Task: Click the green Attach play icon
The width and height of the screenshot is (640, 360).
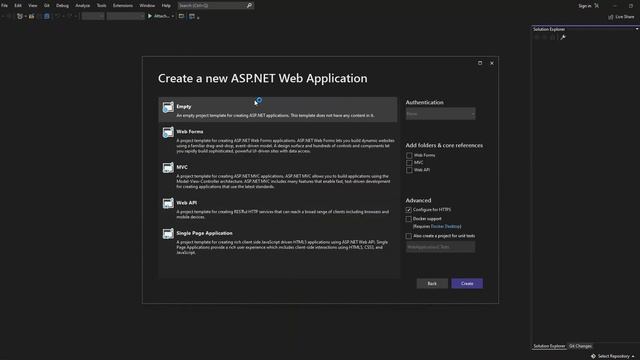Action: tap(150, 16)
